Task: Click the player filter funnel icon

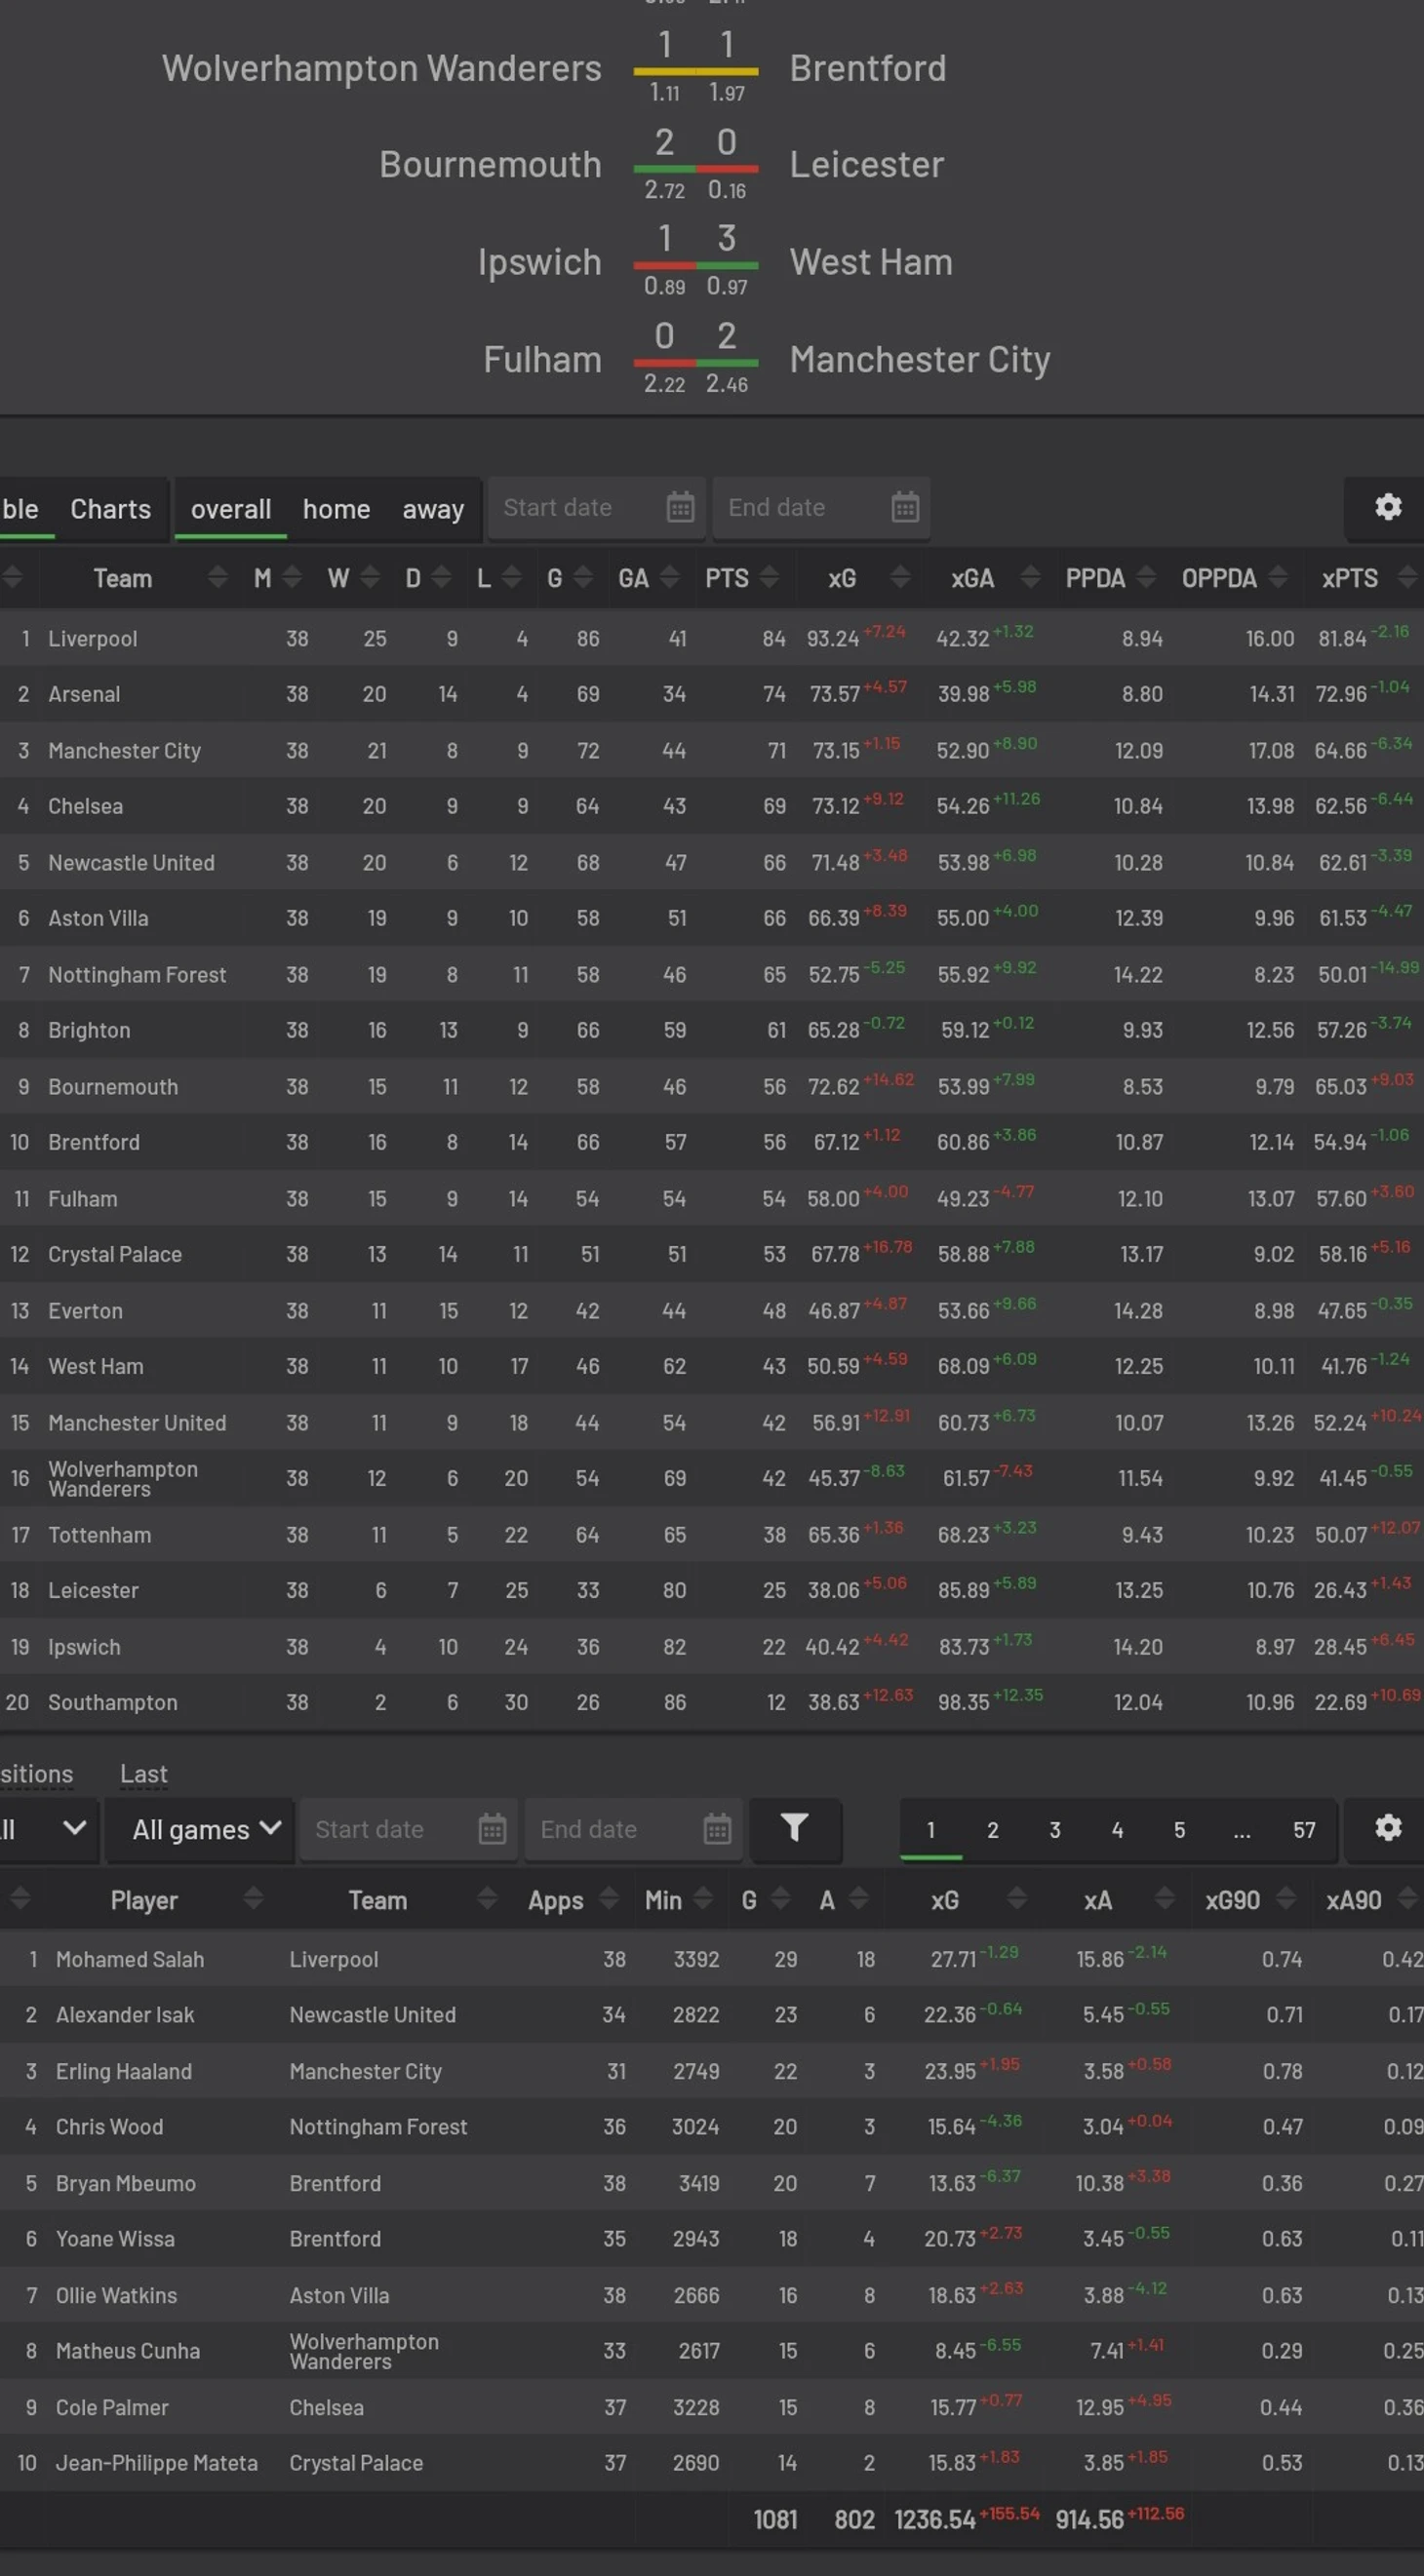Action: tap(794, 1828)
